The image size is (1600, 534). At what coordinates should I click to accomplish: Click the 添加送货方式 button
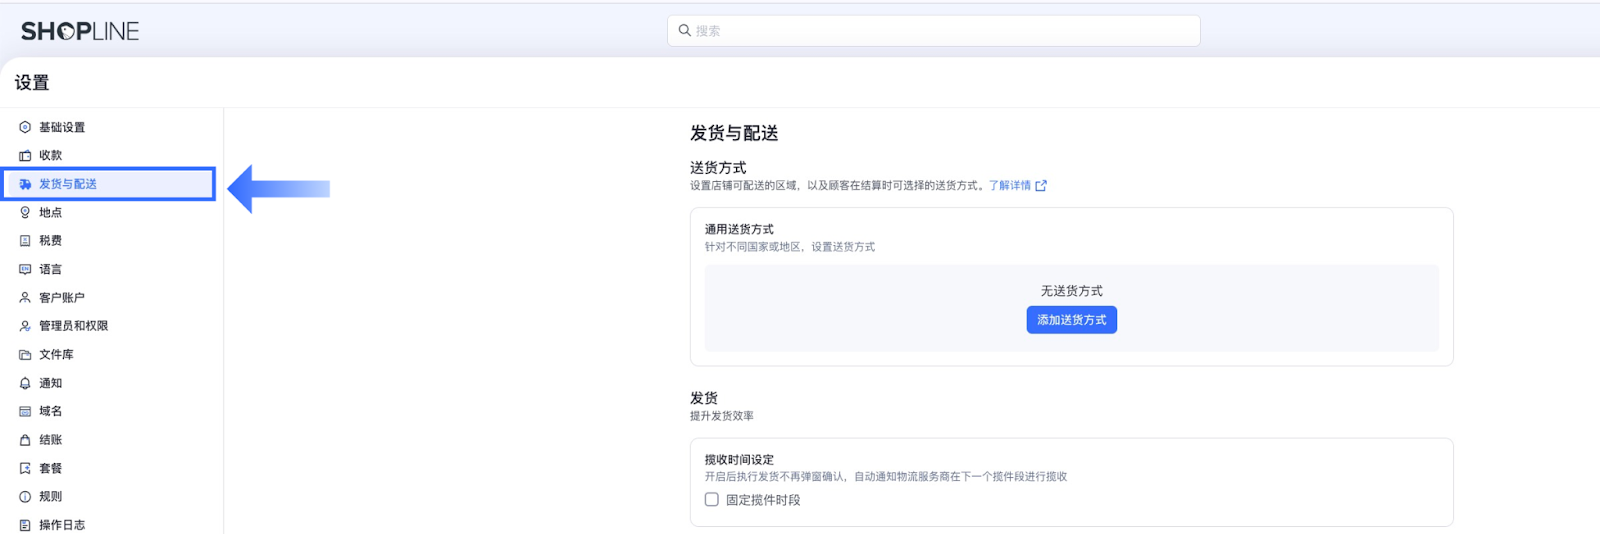pyautogui.click(x=1071, y=320)
